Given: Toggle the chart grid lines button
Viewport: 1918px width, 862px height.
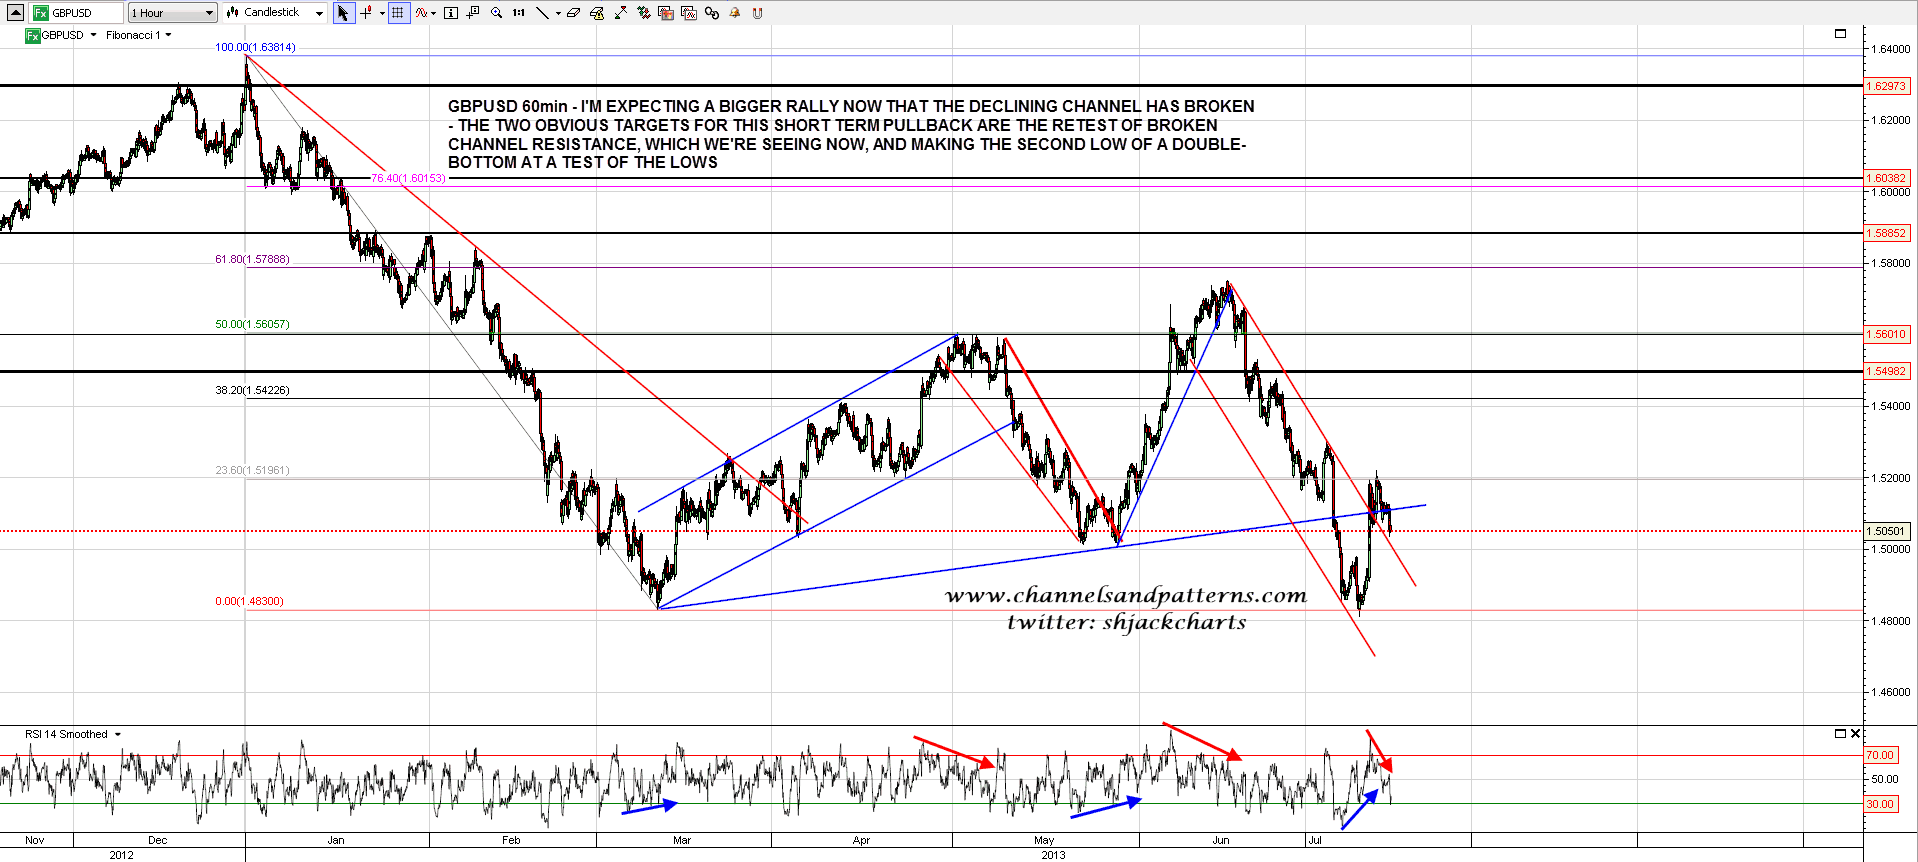Looking at the screenshot, I should (x=398, y=13).
